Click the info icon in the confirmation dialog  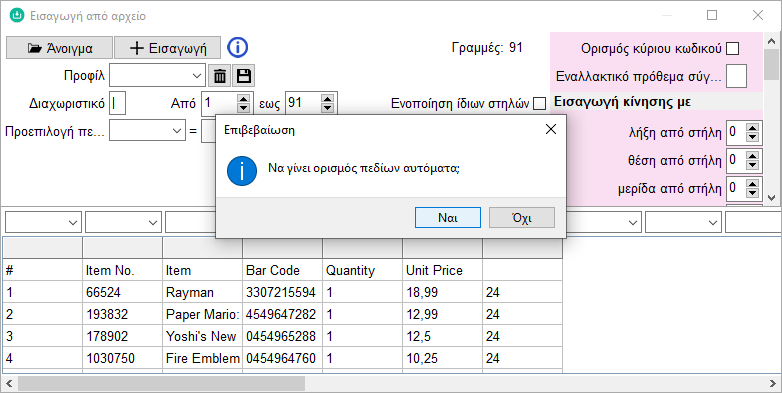coord(242,171)
